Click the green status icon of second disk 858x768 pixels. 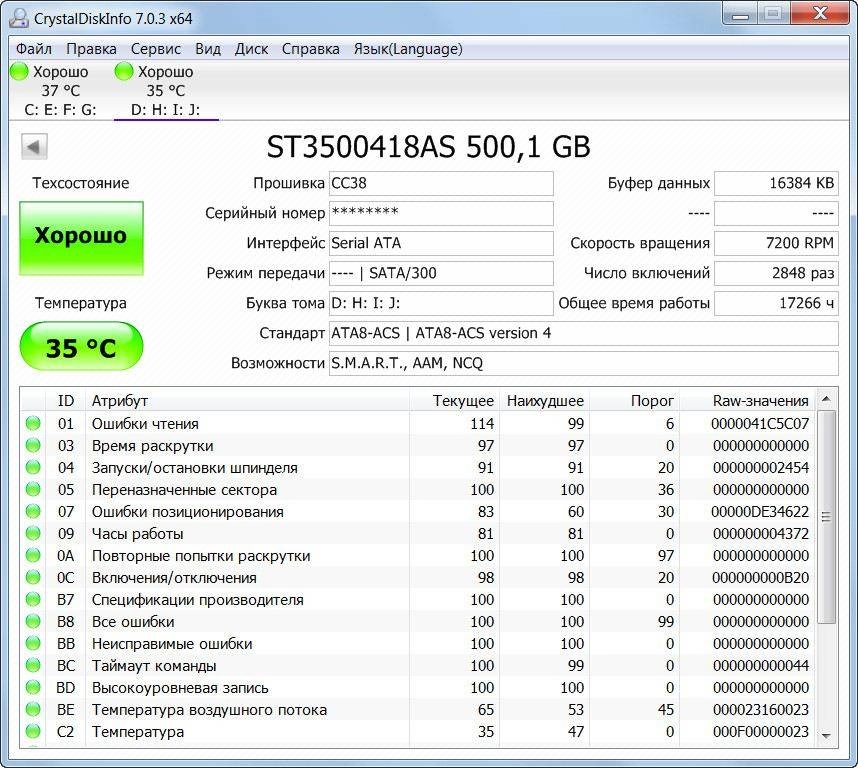(x=124, y=71)
